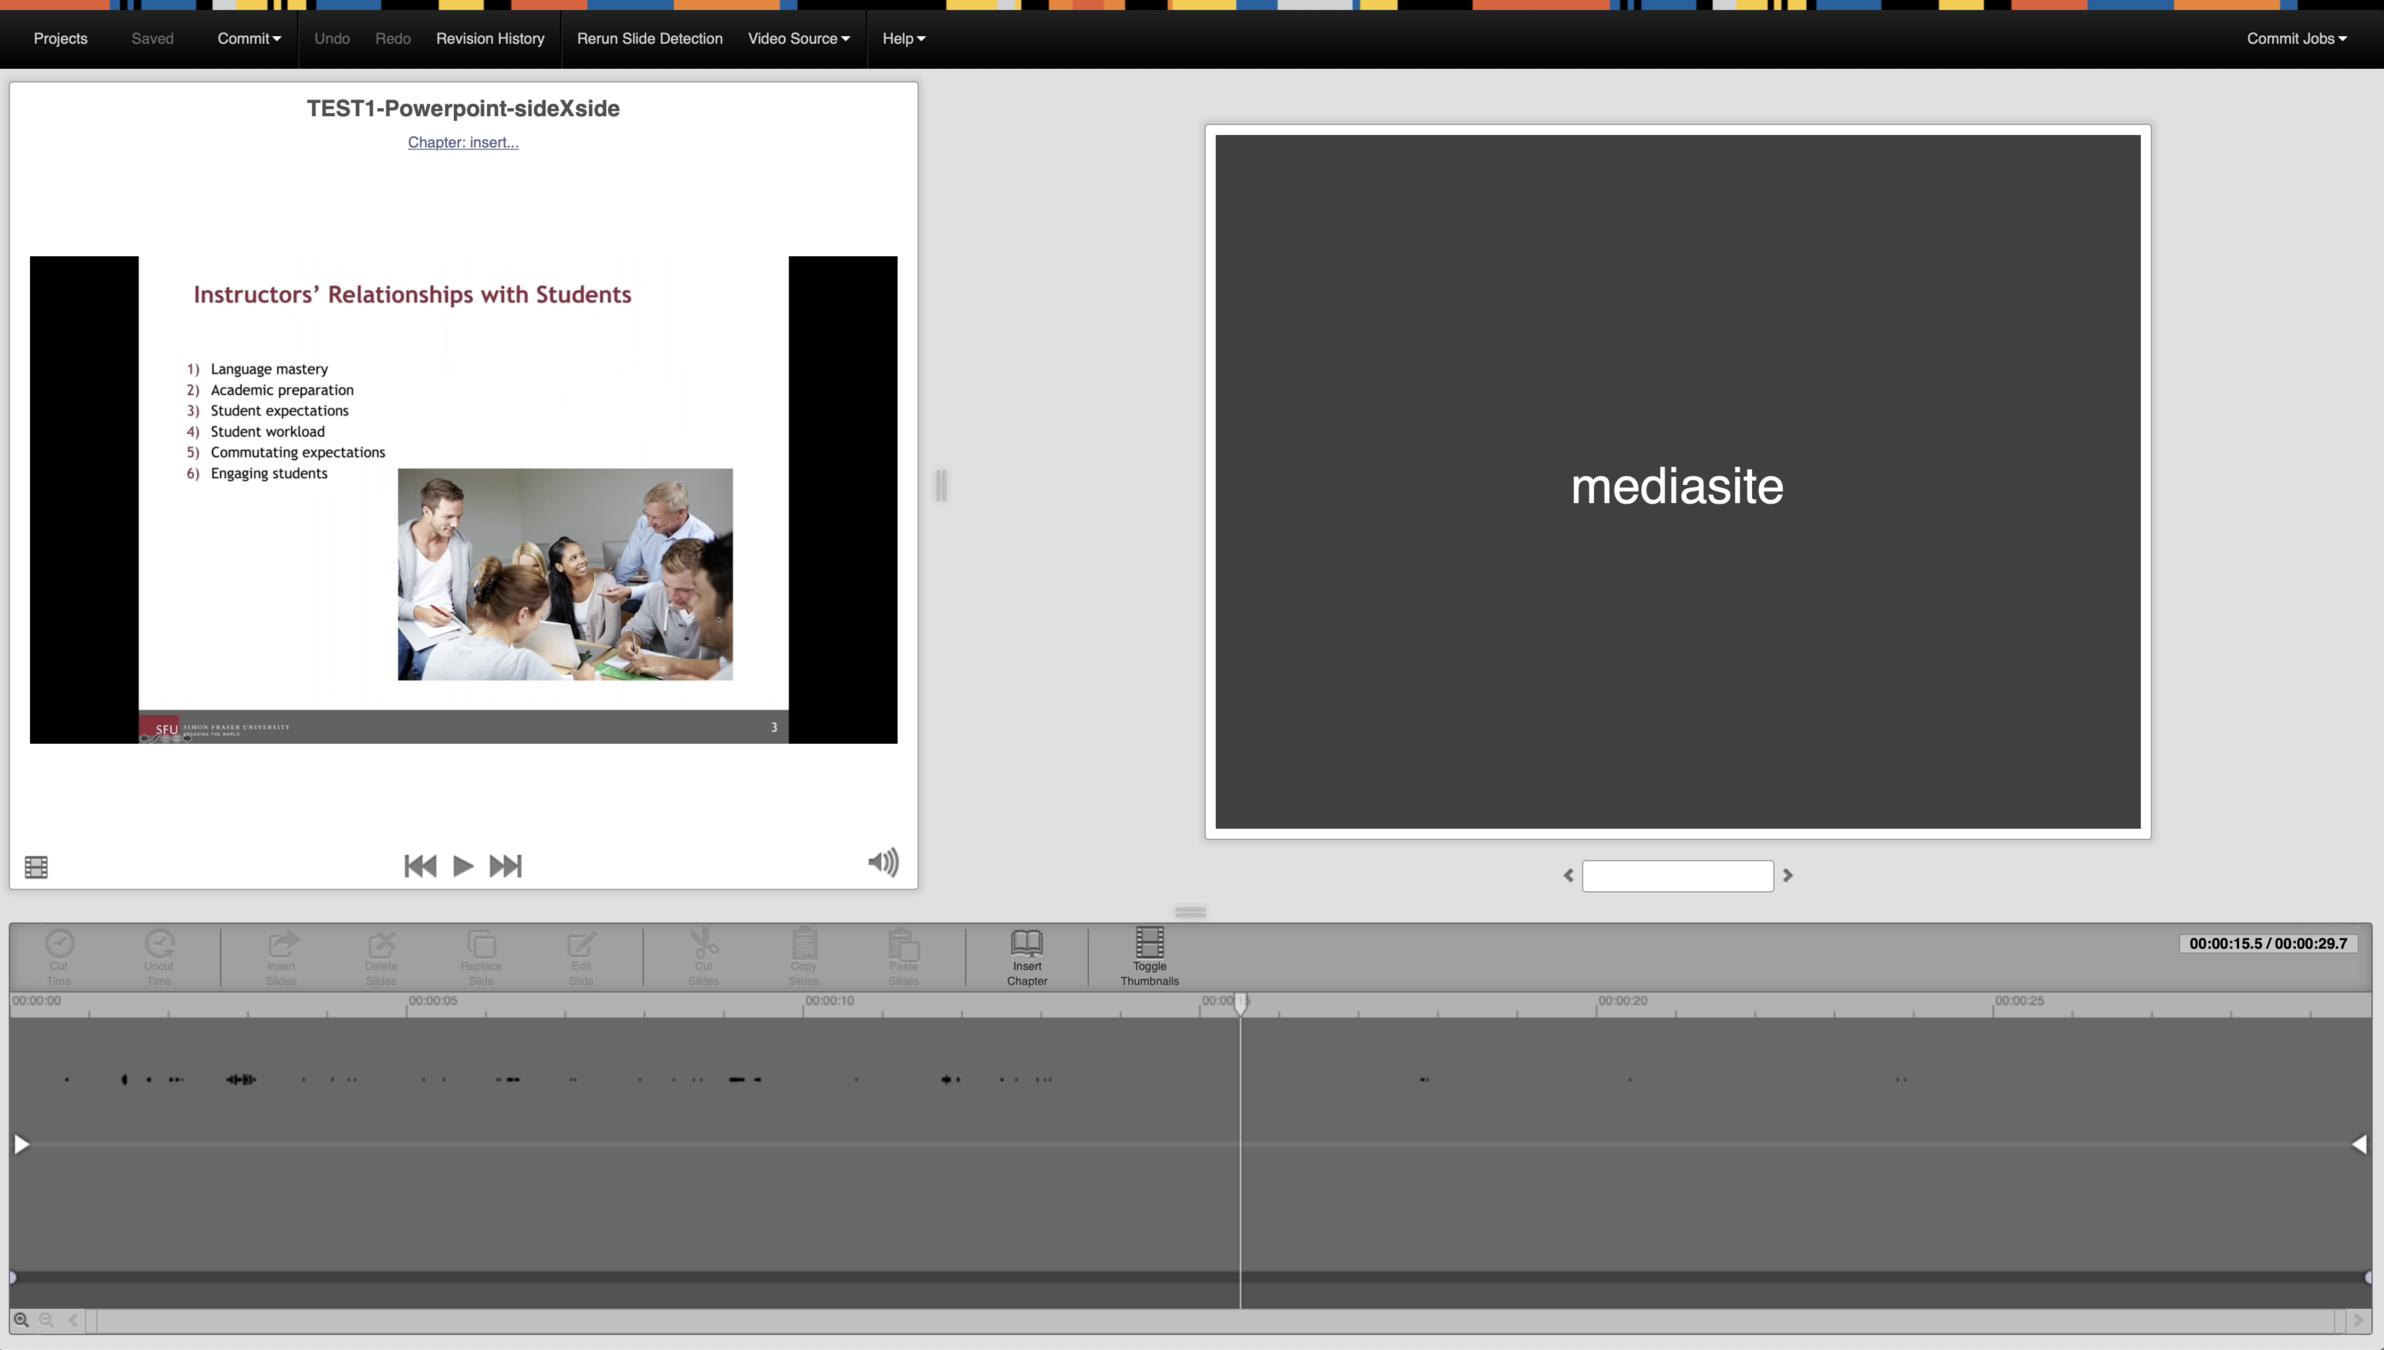Click the filmstrip icon below the slide
This screenshot has height=1350, width=2384.
(36, 867)
